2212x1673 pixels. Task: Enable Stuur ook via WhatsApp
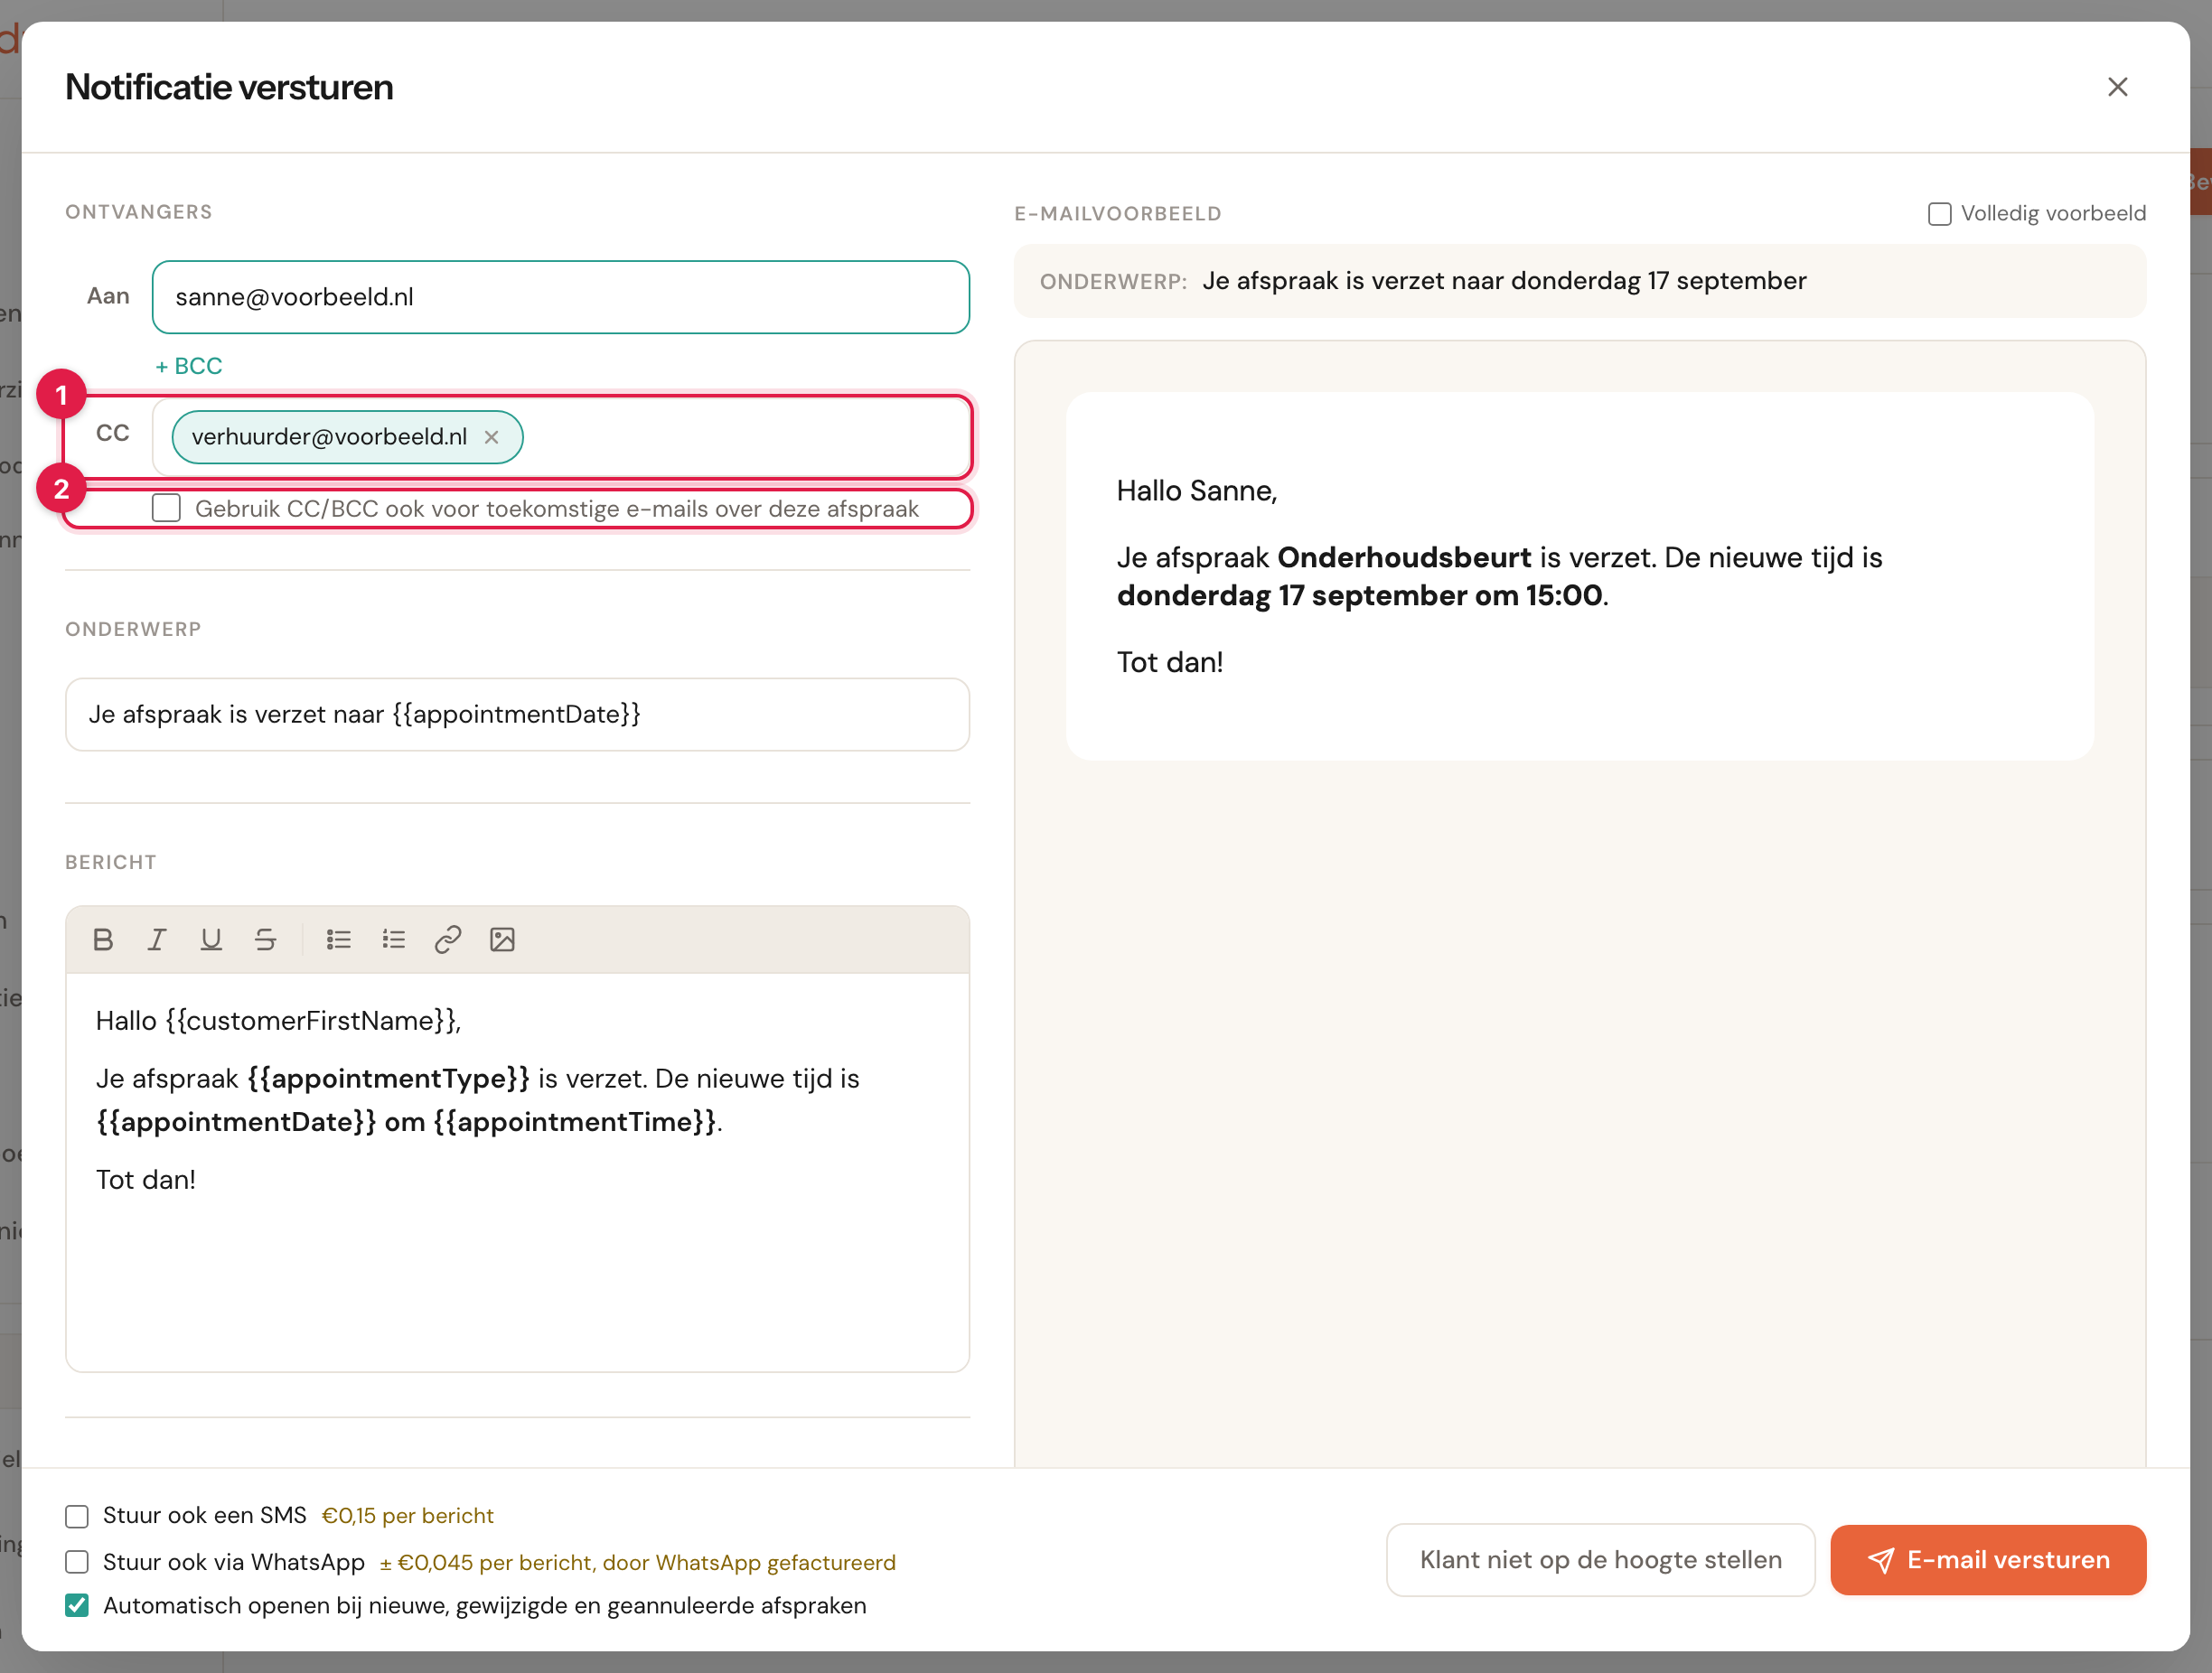click(x=77, y=1562)
